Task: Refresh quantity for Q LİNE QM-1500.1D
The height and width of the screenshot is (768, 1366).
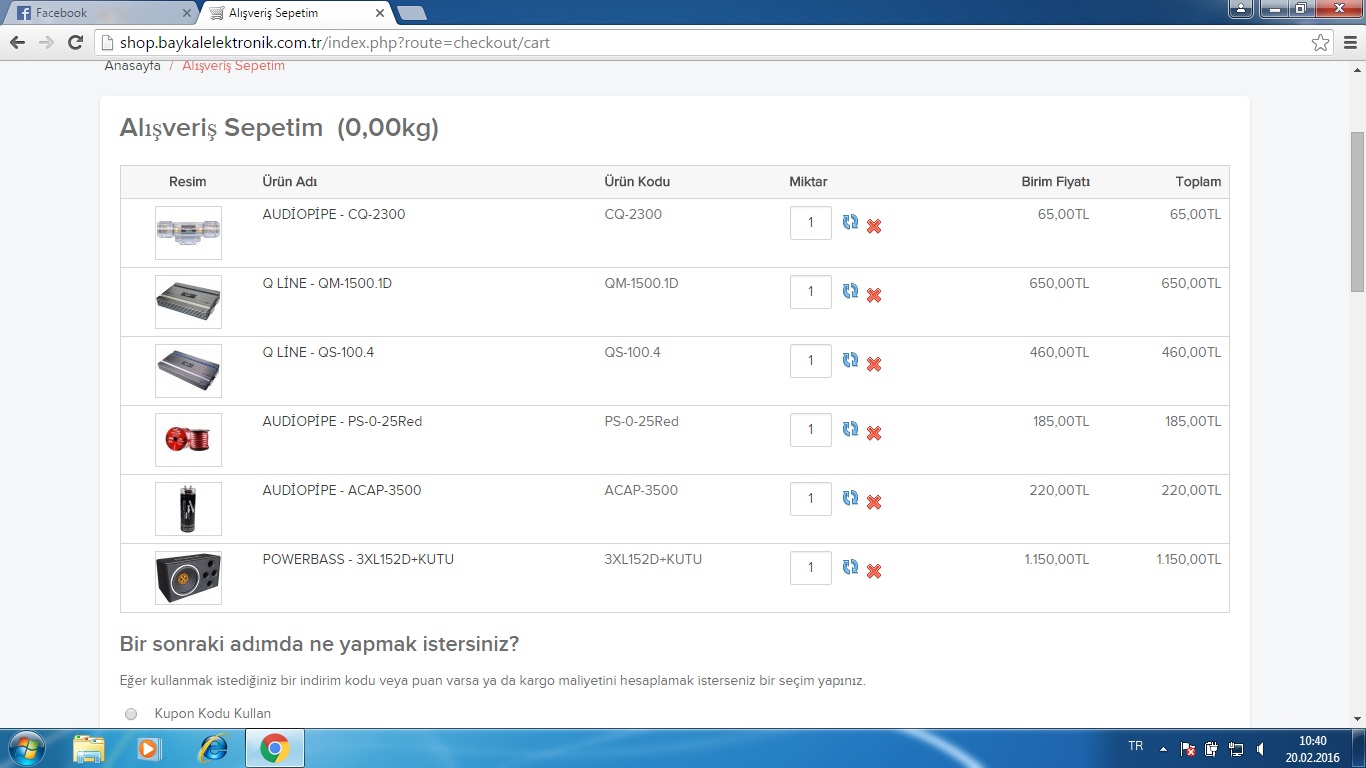Action: coord(850,291)
